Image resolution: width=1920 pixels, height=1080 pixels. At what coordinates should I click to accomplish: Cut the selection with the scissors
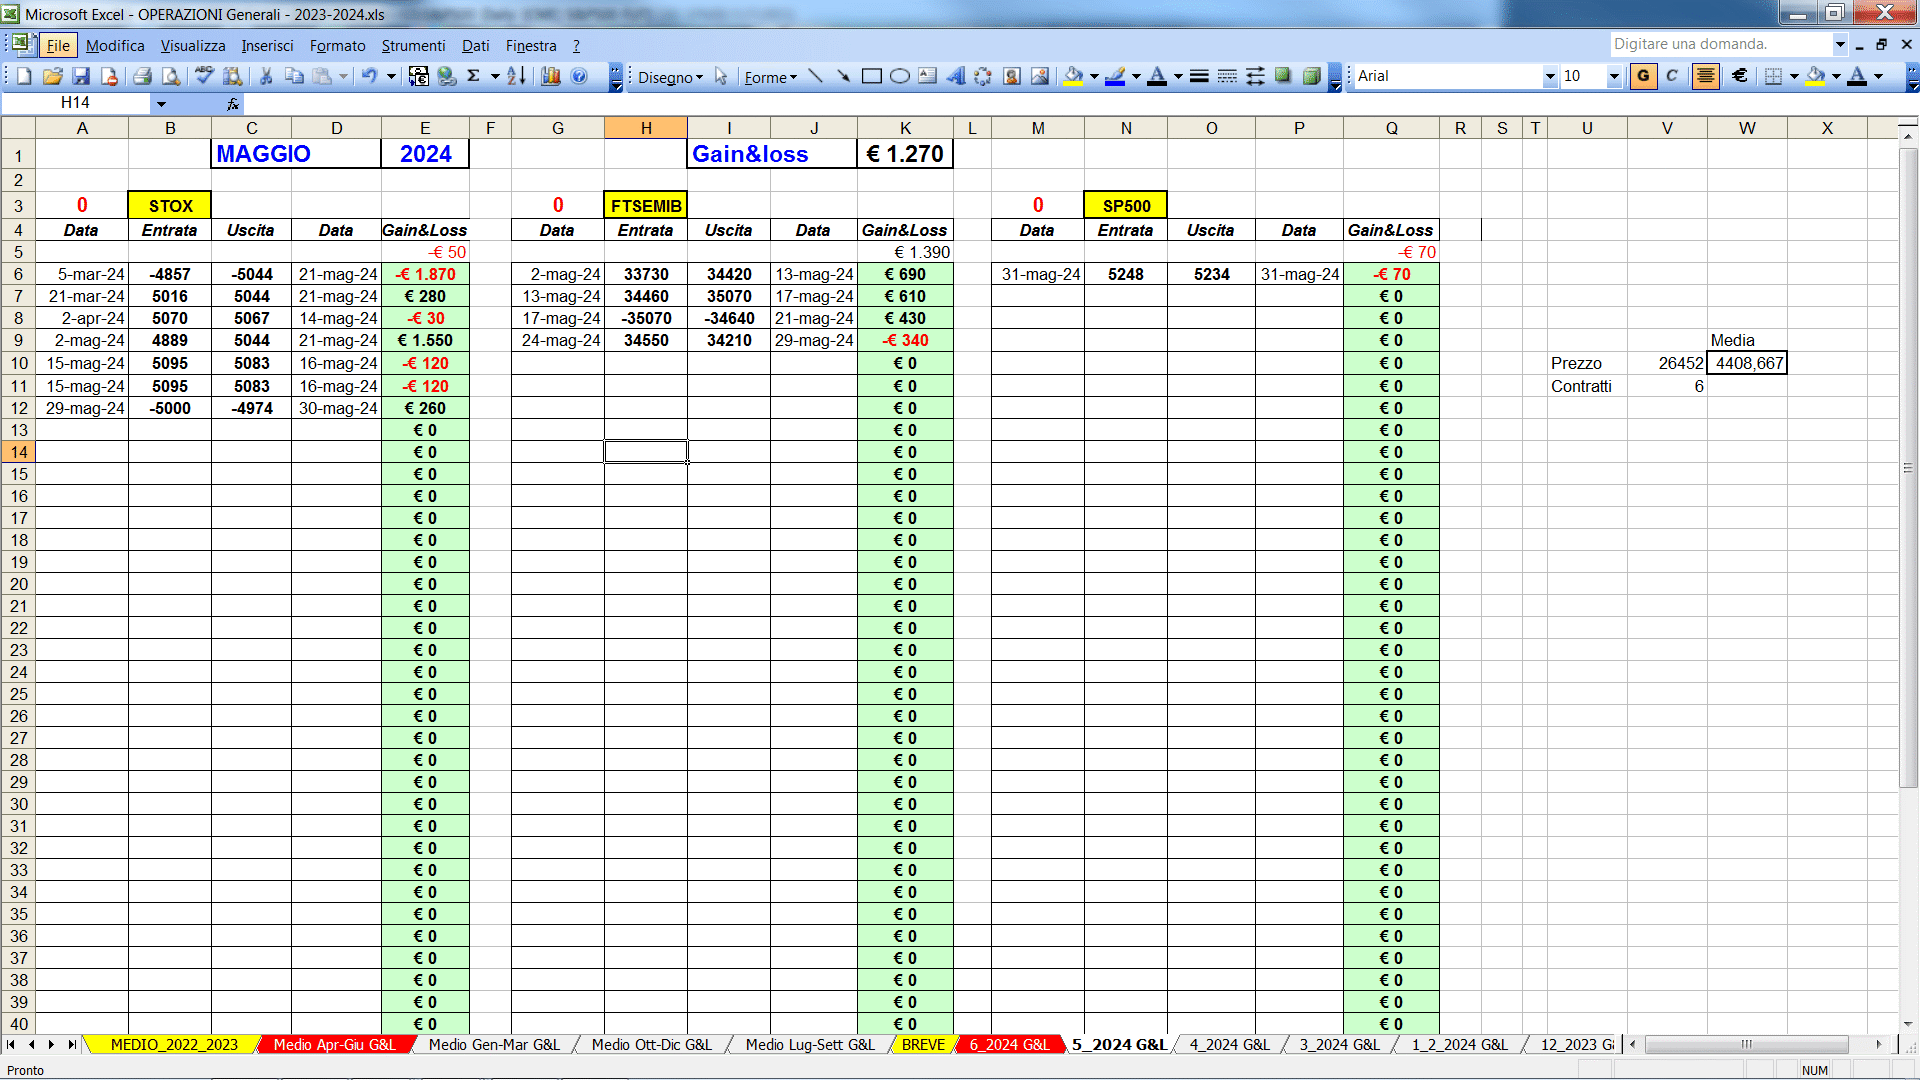tap(266, 76)
